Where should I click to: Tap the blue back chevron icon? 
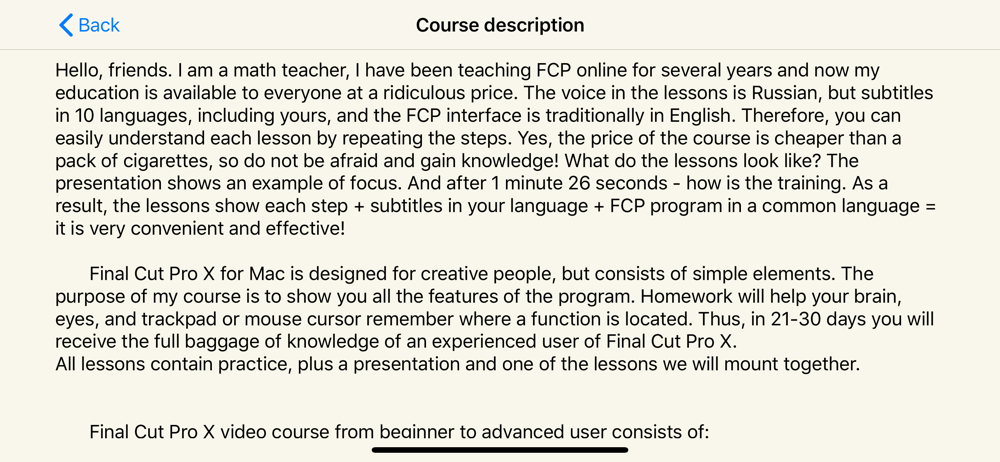[66, 25]
